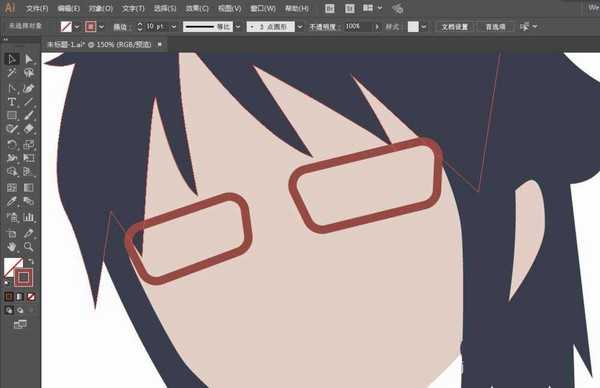Open the fill color dropdown arrow

pyautogui.click(x=77, y=27)
